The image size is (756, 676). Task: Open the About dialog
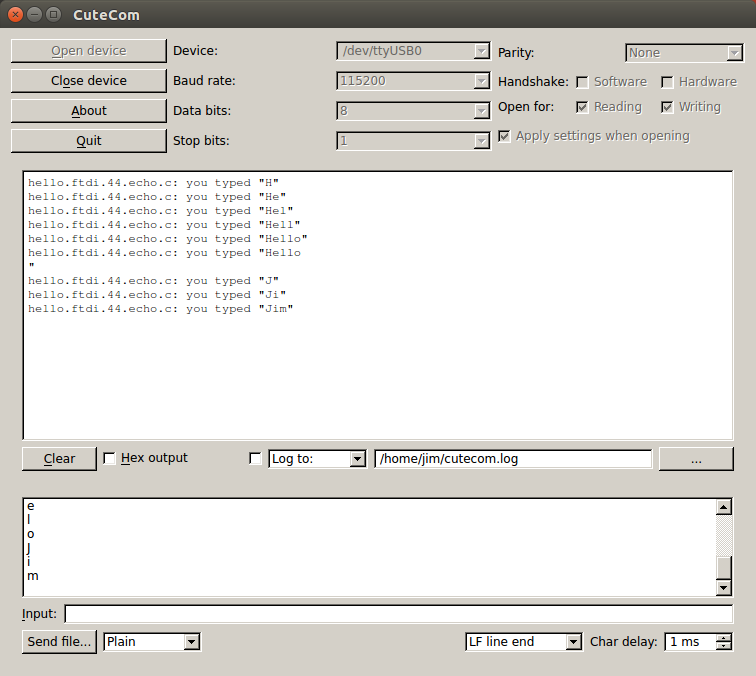(x=89, y=110)
